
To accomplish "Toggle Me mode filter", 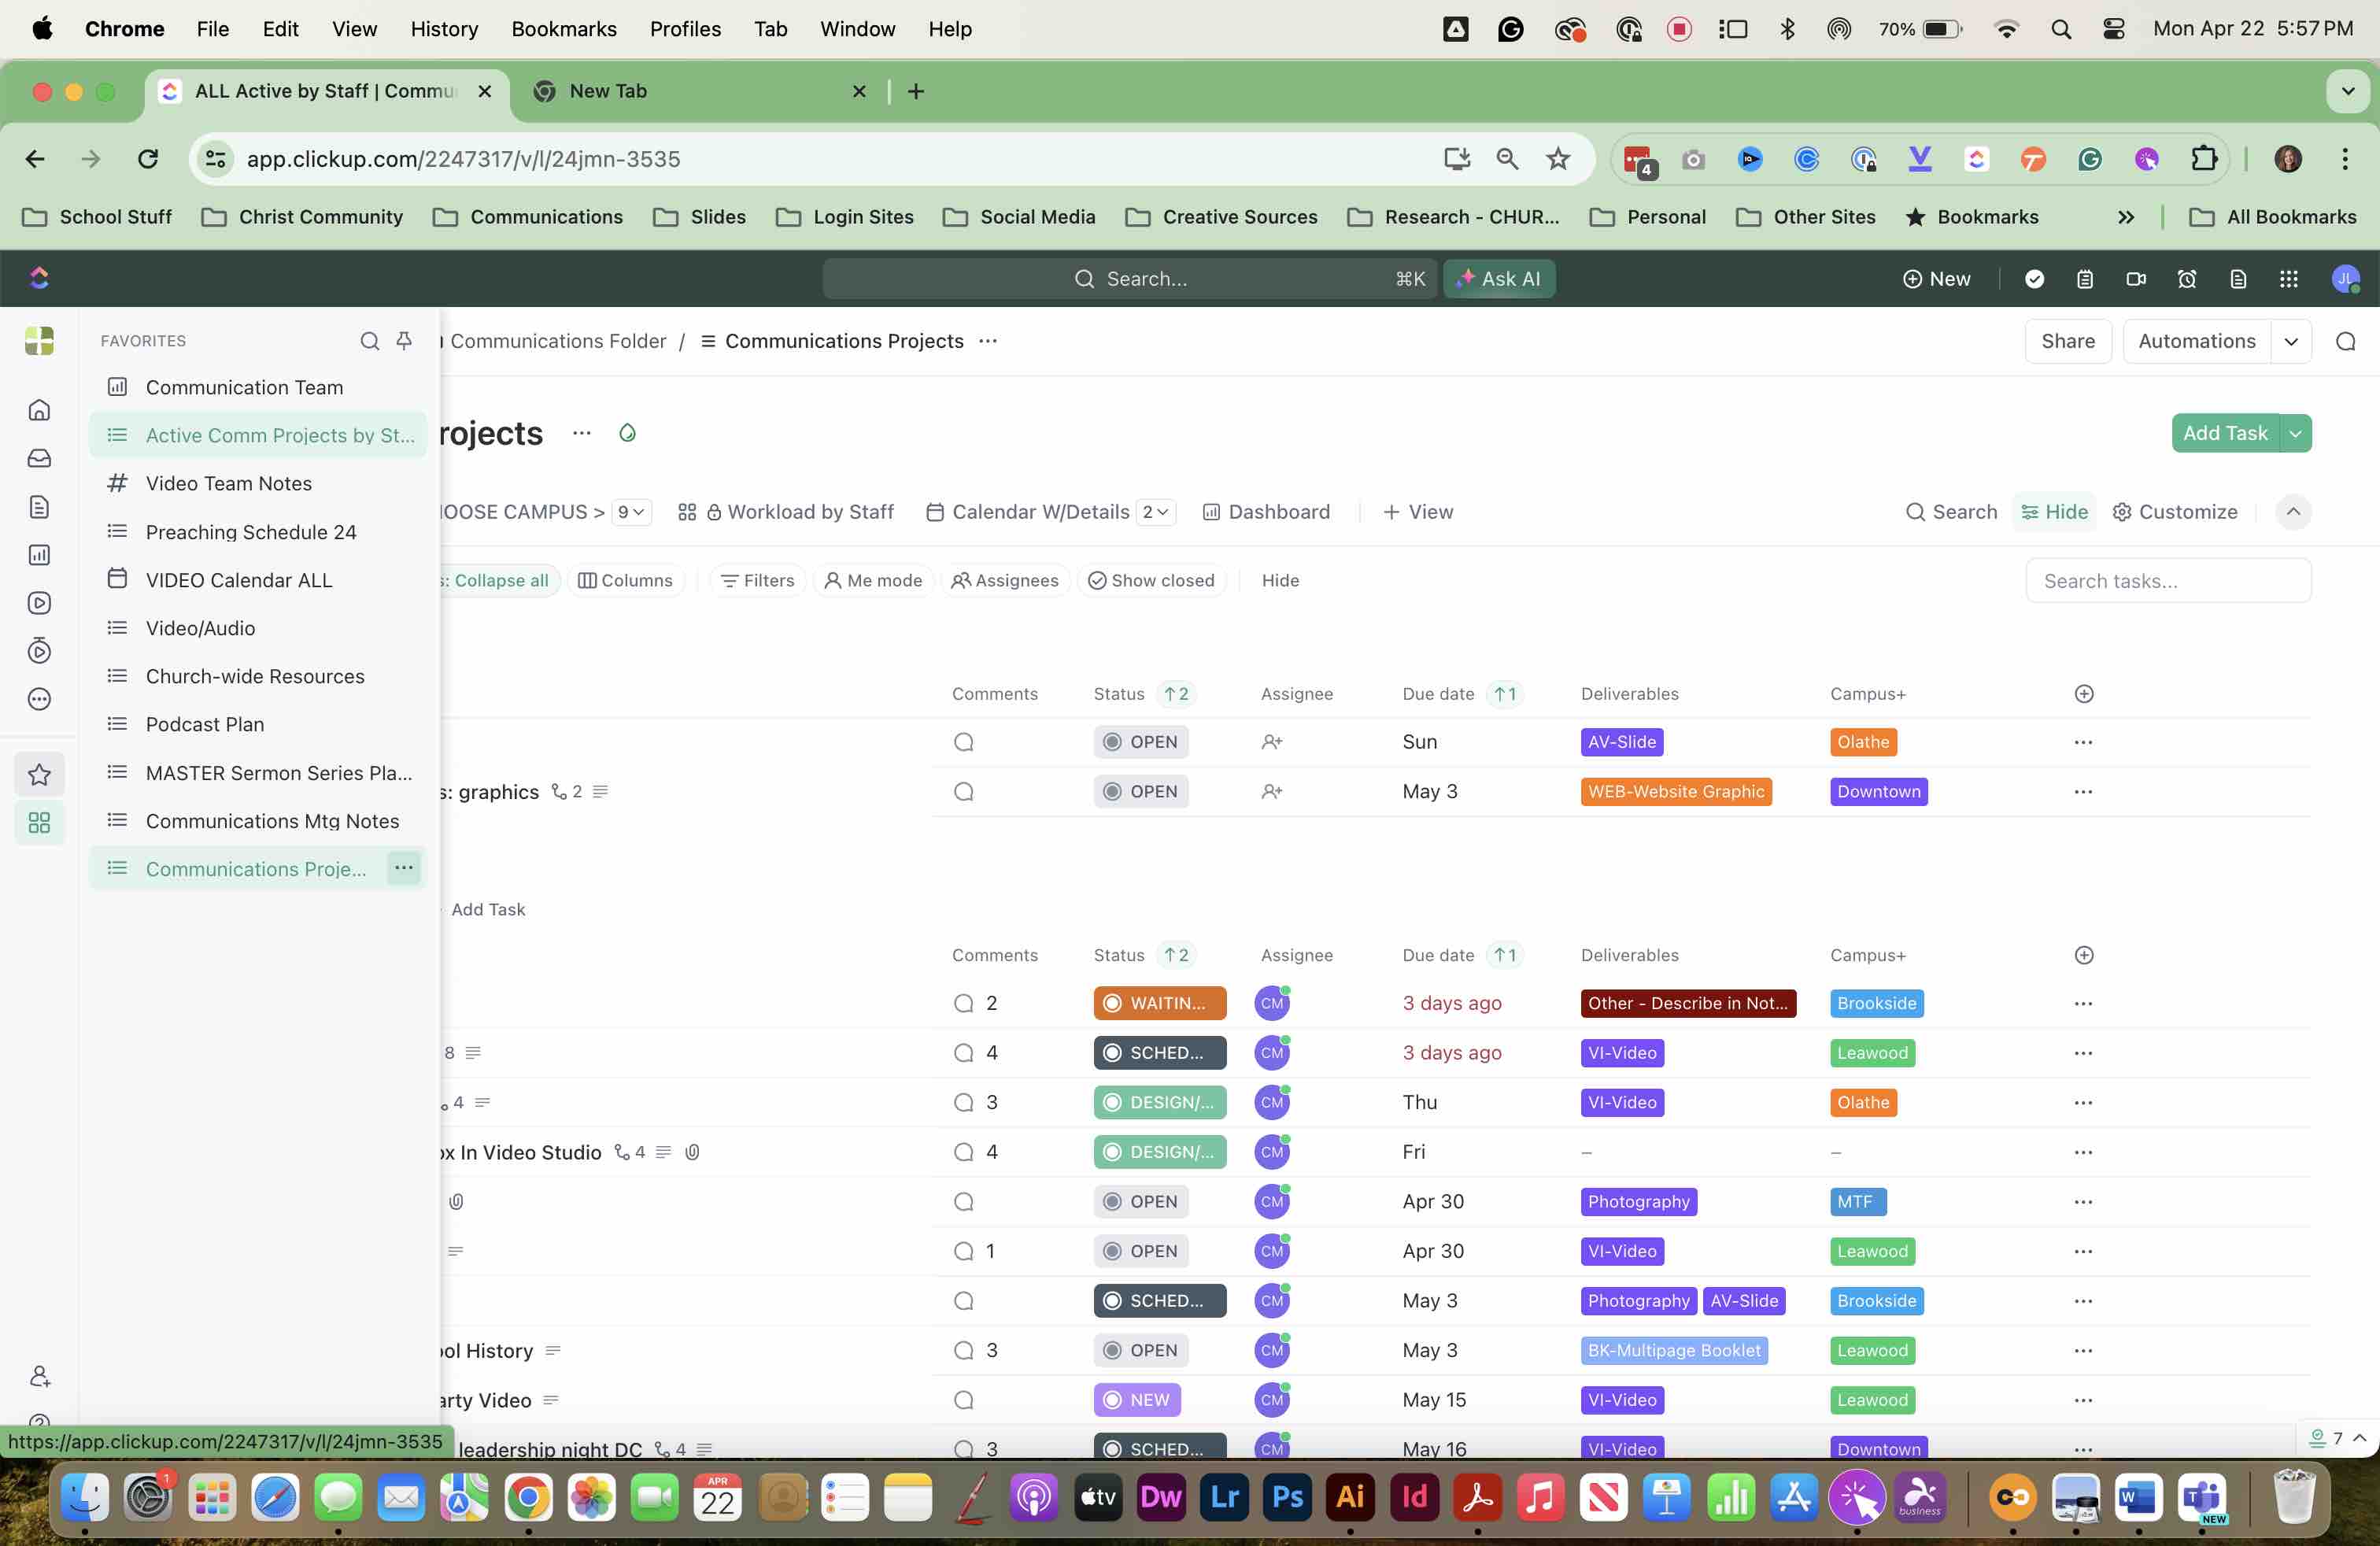I will point(873,581).
